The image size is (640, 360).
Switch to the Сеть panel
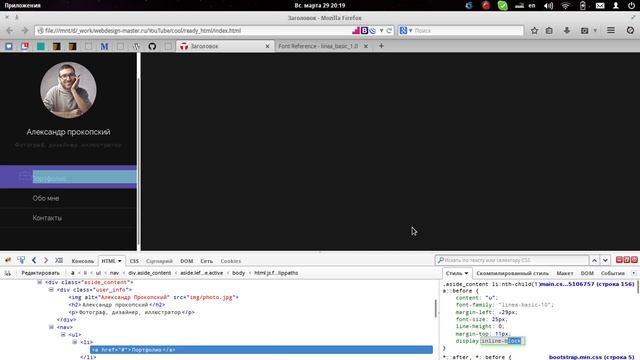click(x=207, y=261)
